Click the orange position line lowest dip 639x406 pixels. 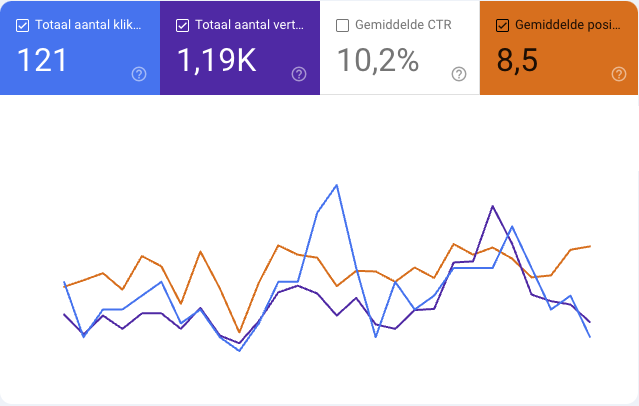tap(239, 332)
